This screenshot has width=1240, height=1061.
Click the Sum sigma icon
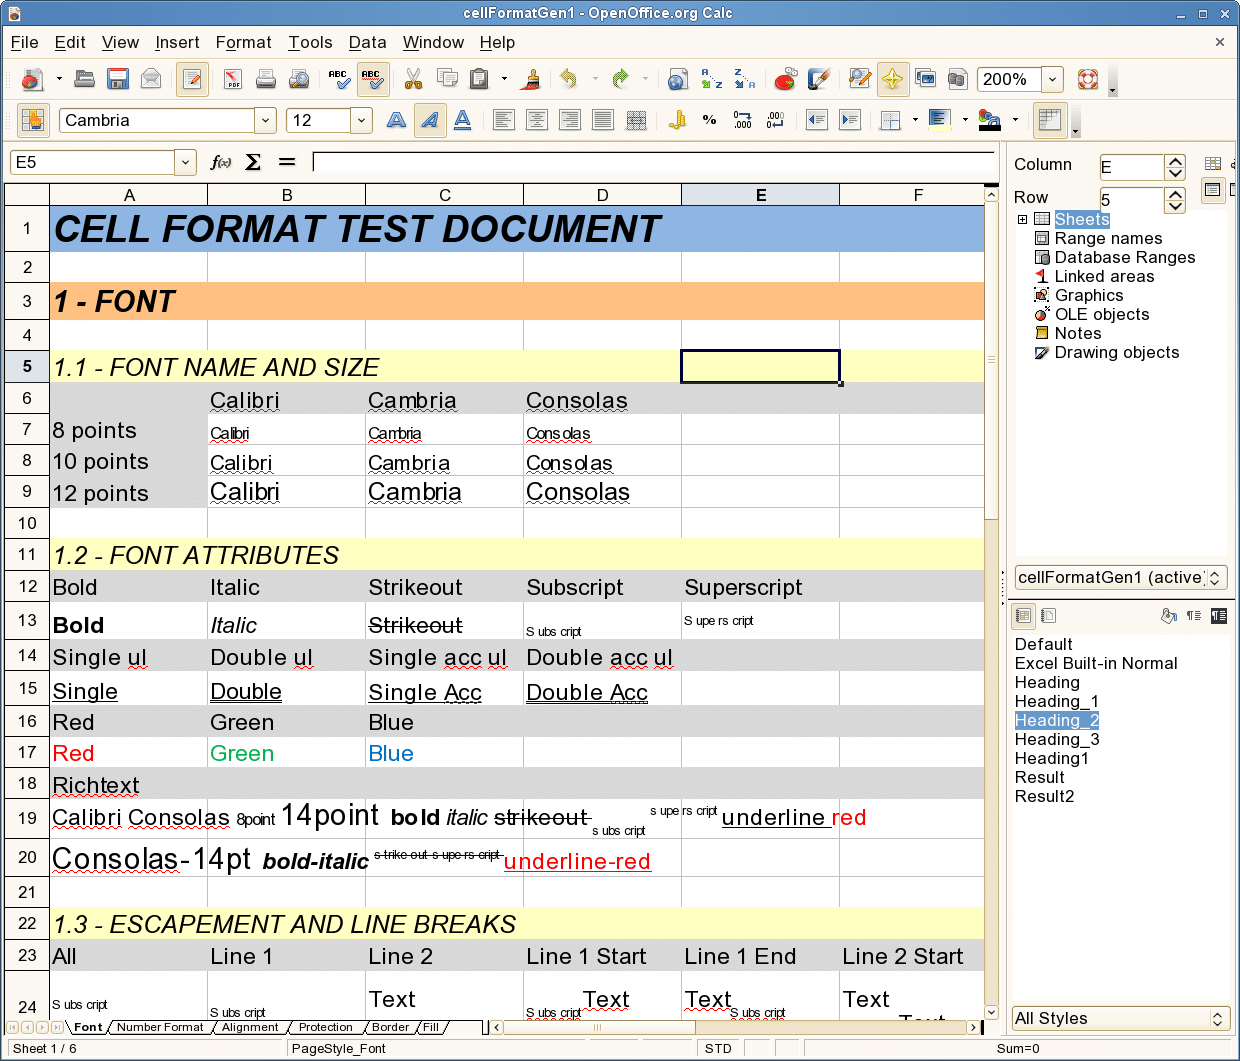tap(254, 162)
